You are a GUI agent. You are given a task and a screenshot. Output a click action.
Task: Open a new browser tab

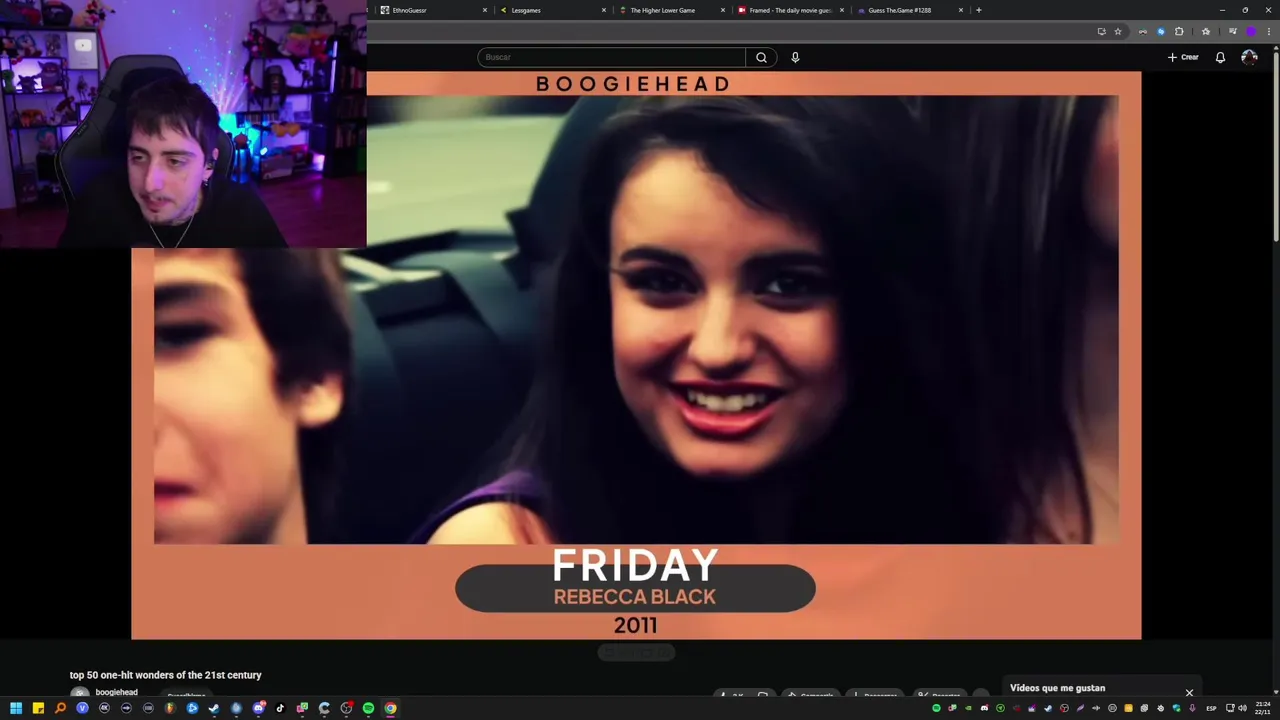pyautogui.click(x=978, y=10)
